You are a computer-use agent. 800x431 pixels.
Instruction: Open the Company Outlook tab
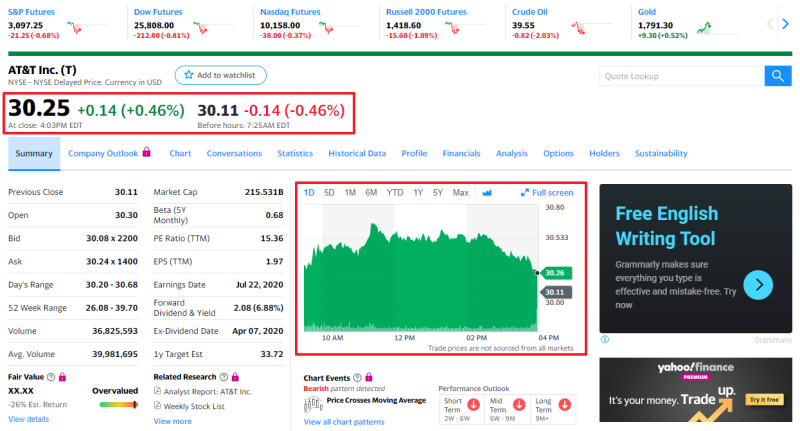pyautogui.click(x=103, y=154)
